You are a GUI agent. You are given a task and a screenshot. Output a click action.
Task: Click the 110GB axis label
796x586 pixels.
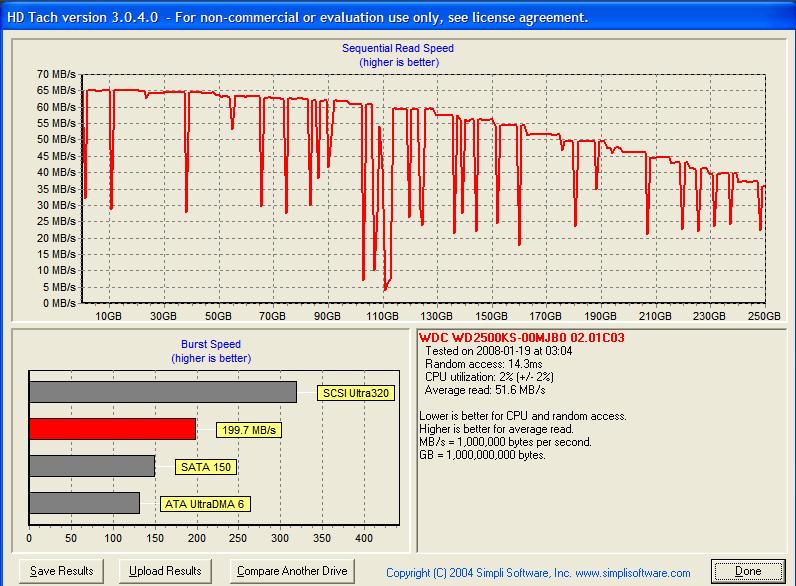(x=382, y=316)
